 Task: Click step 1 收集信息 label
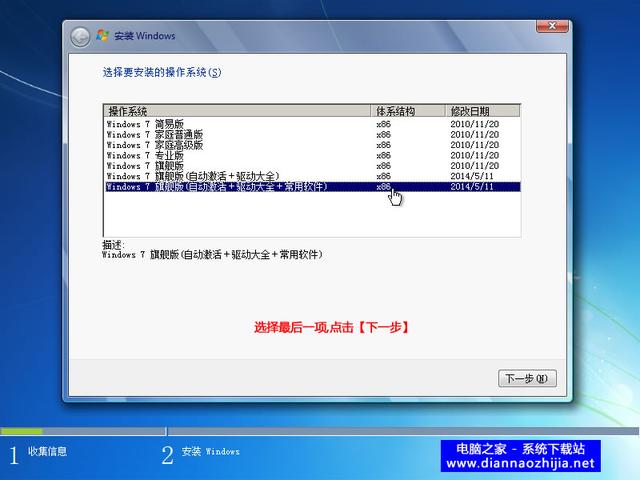coord(47,451)
